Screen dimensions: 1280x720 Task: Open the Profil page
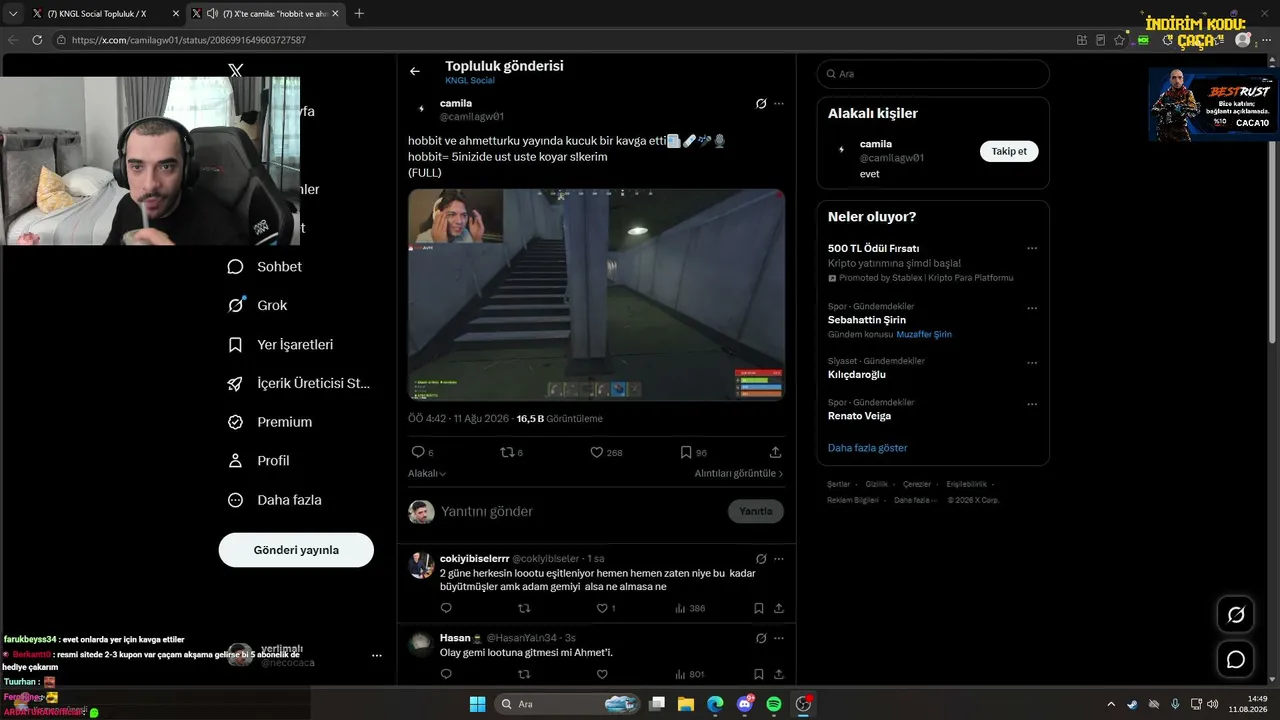pos(259,461)
